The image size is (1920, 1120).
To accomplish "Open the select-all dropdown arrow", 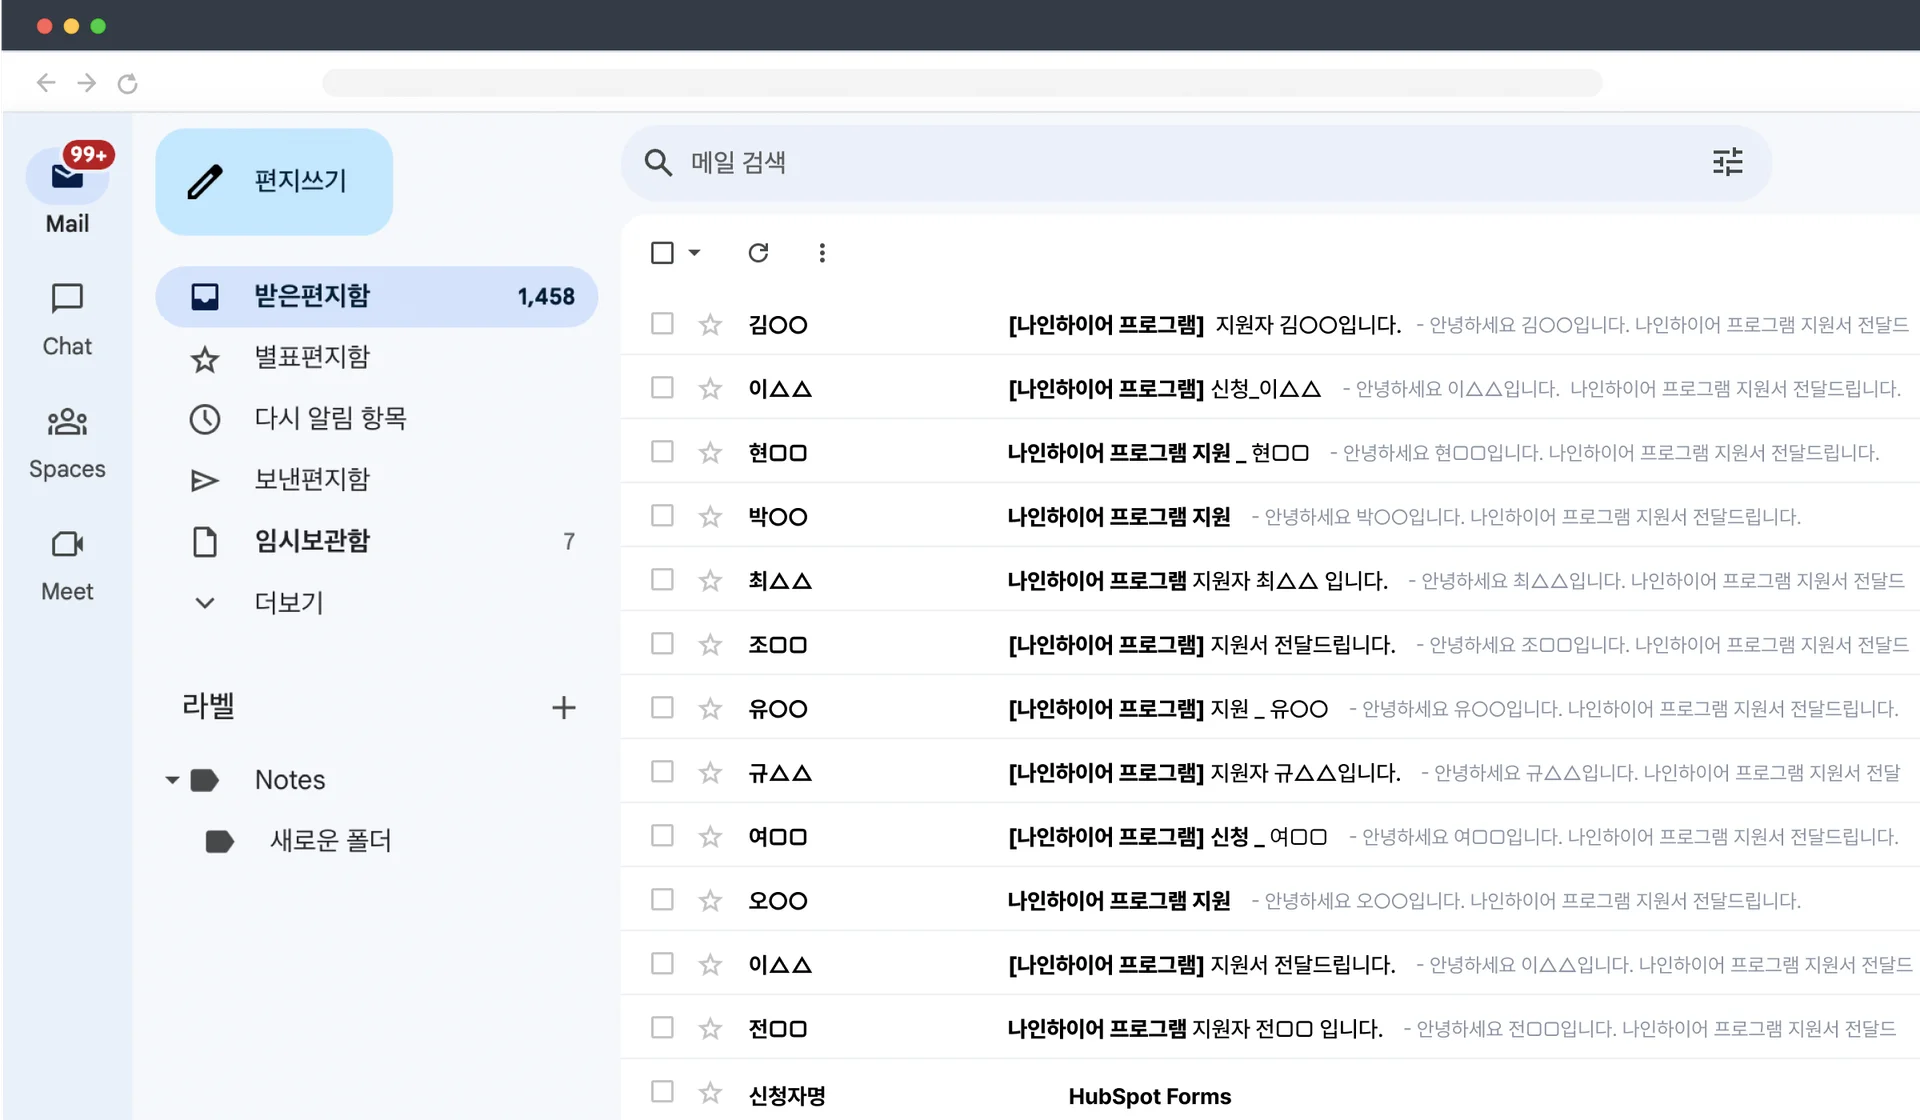I will (x=694, y=253).
